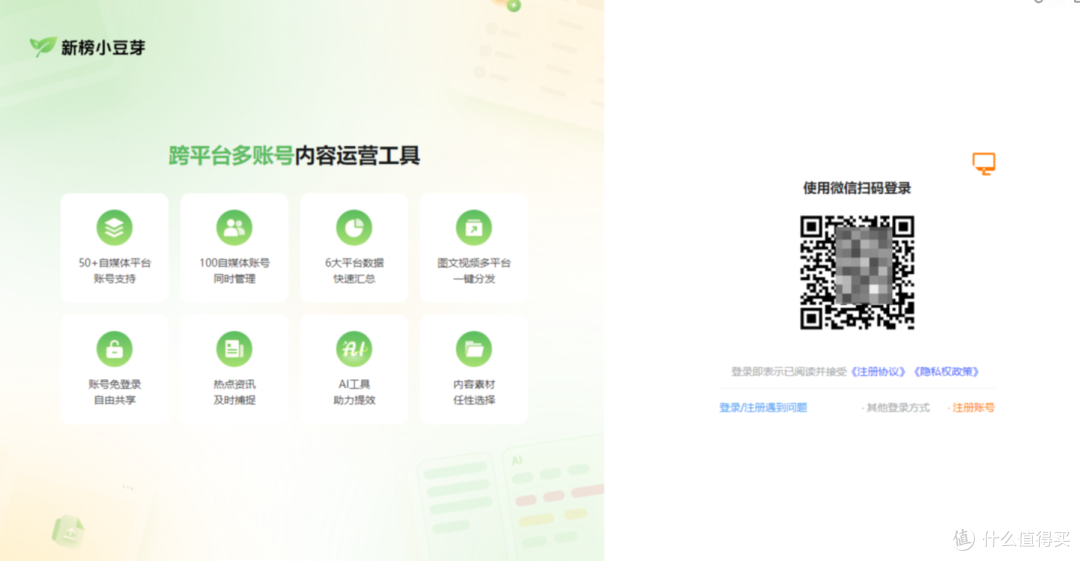The height and width of the screenshot is (561, 1080).
Task: Click the 图文视频多平台 一键分发 caption
Action: point(474,271)
